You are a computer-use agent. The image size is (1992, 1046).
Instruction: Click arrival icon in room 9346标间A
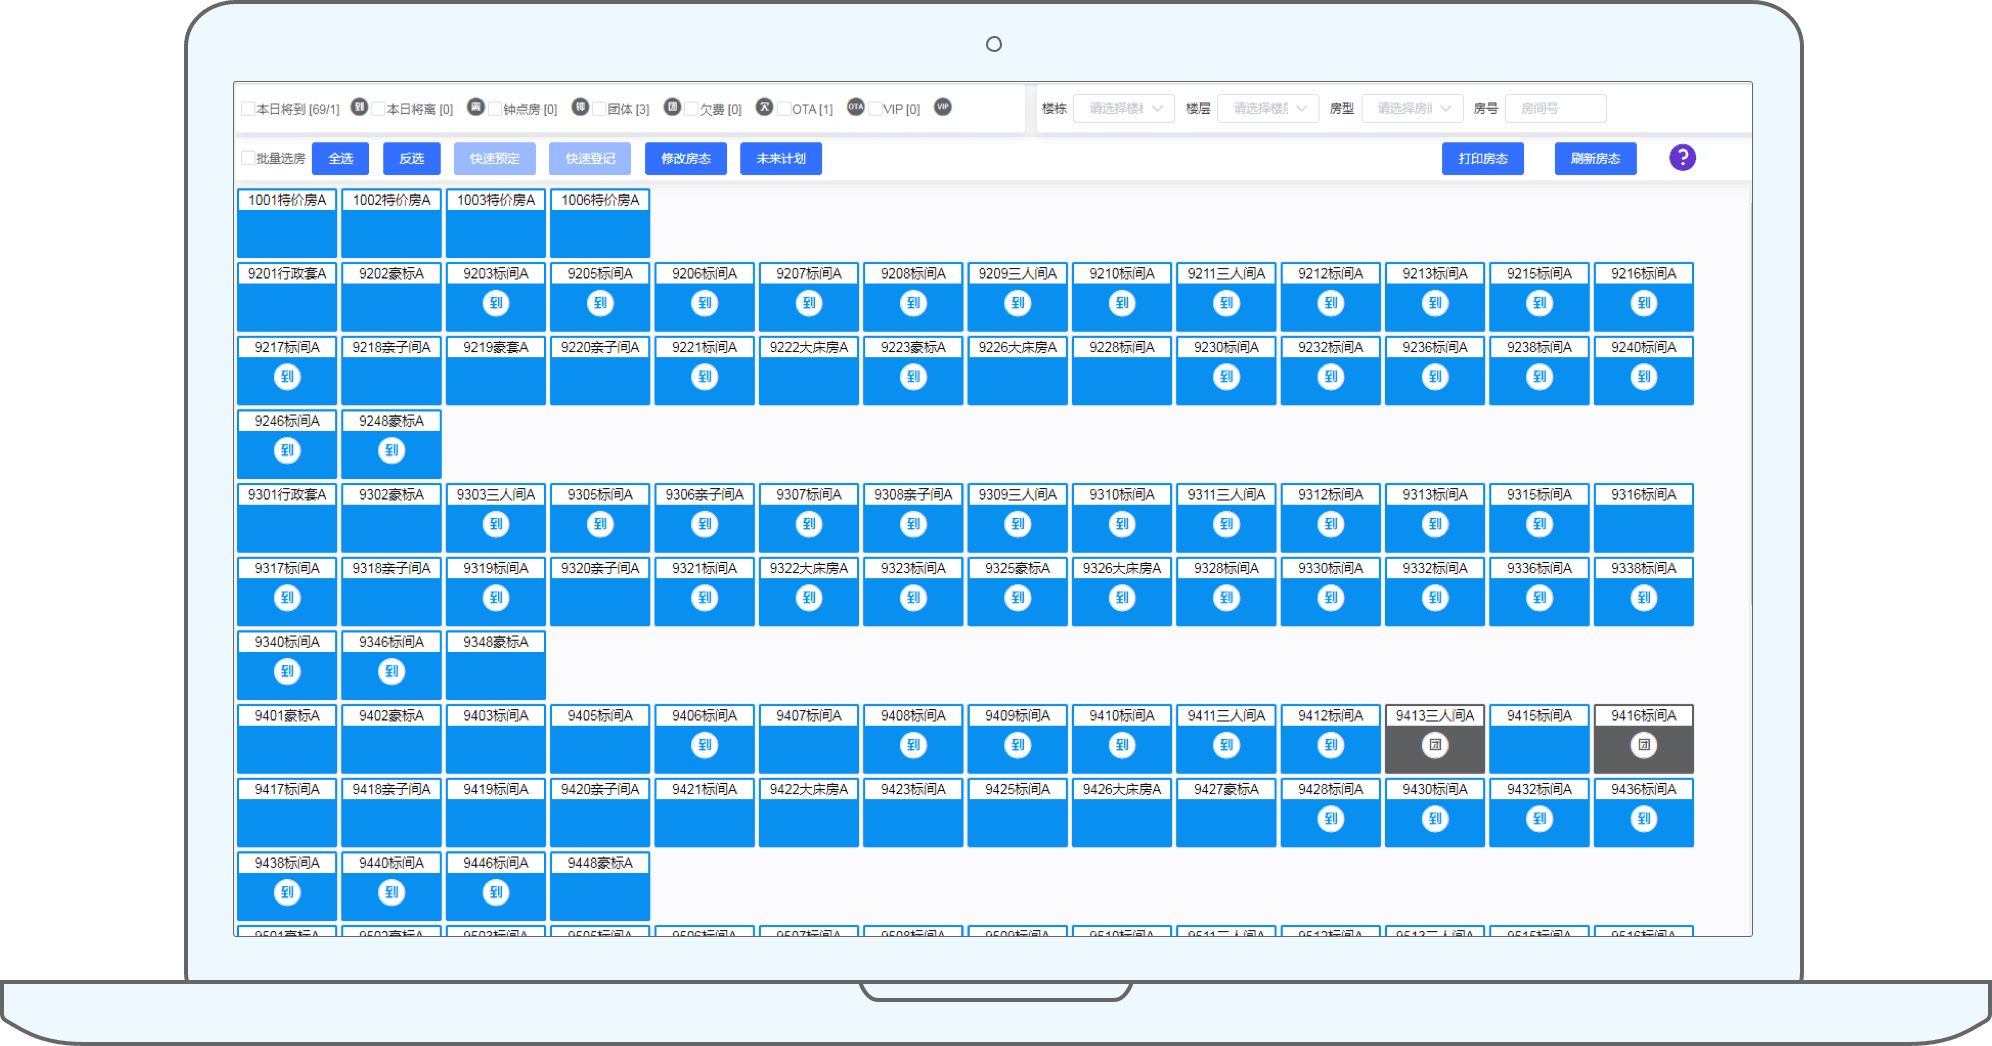tap(391, 672)
